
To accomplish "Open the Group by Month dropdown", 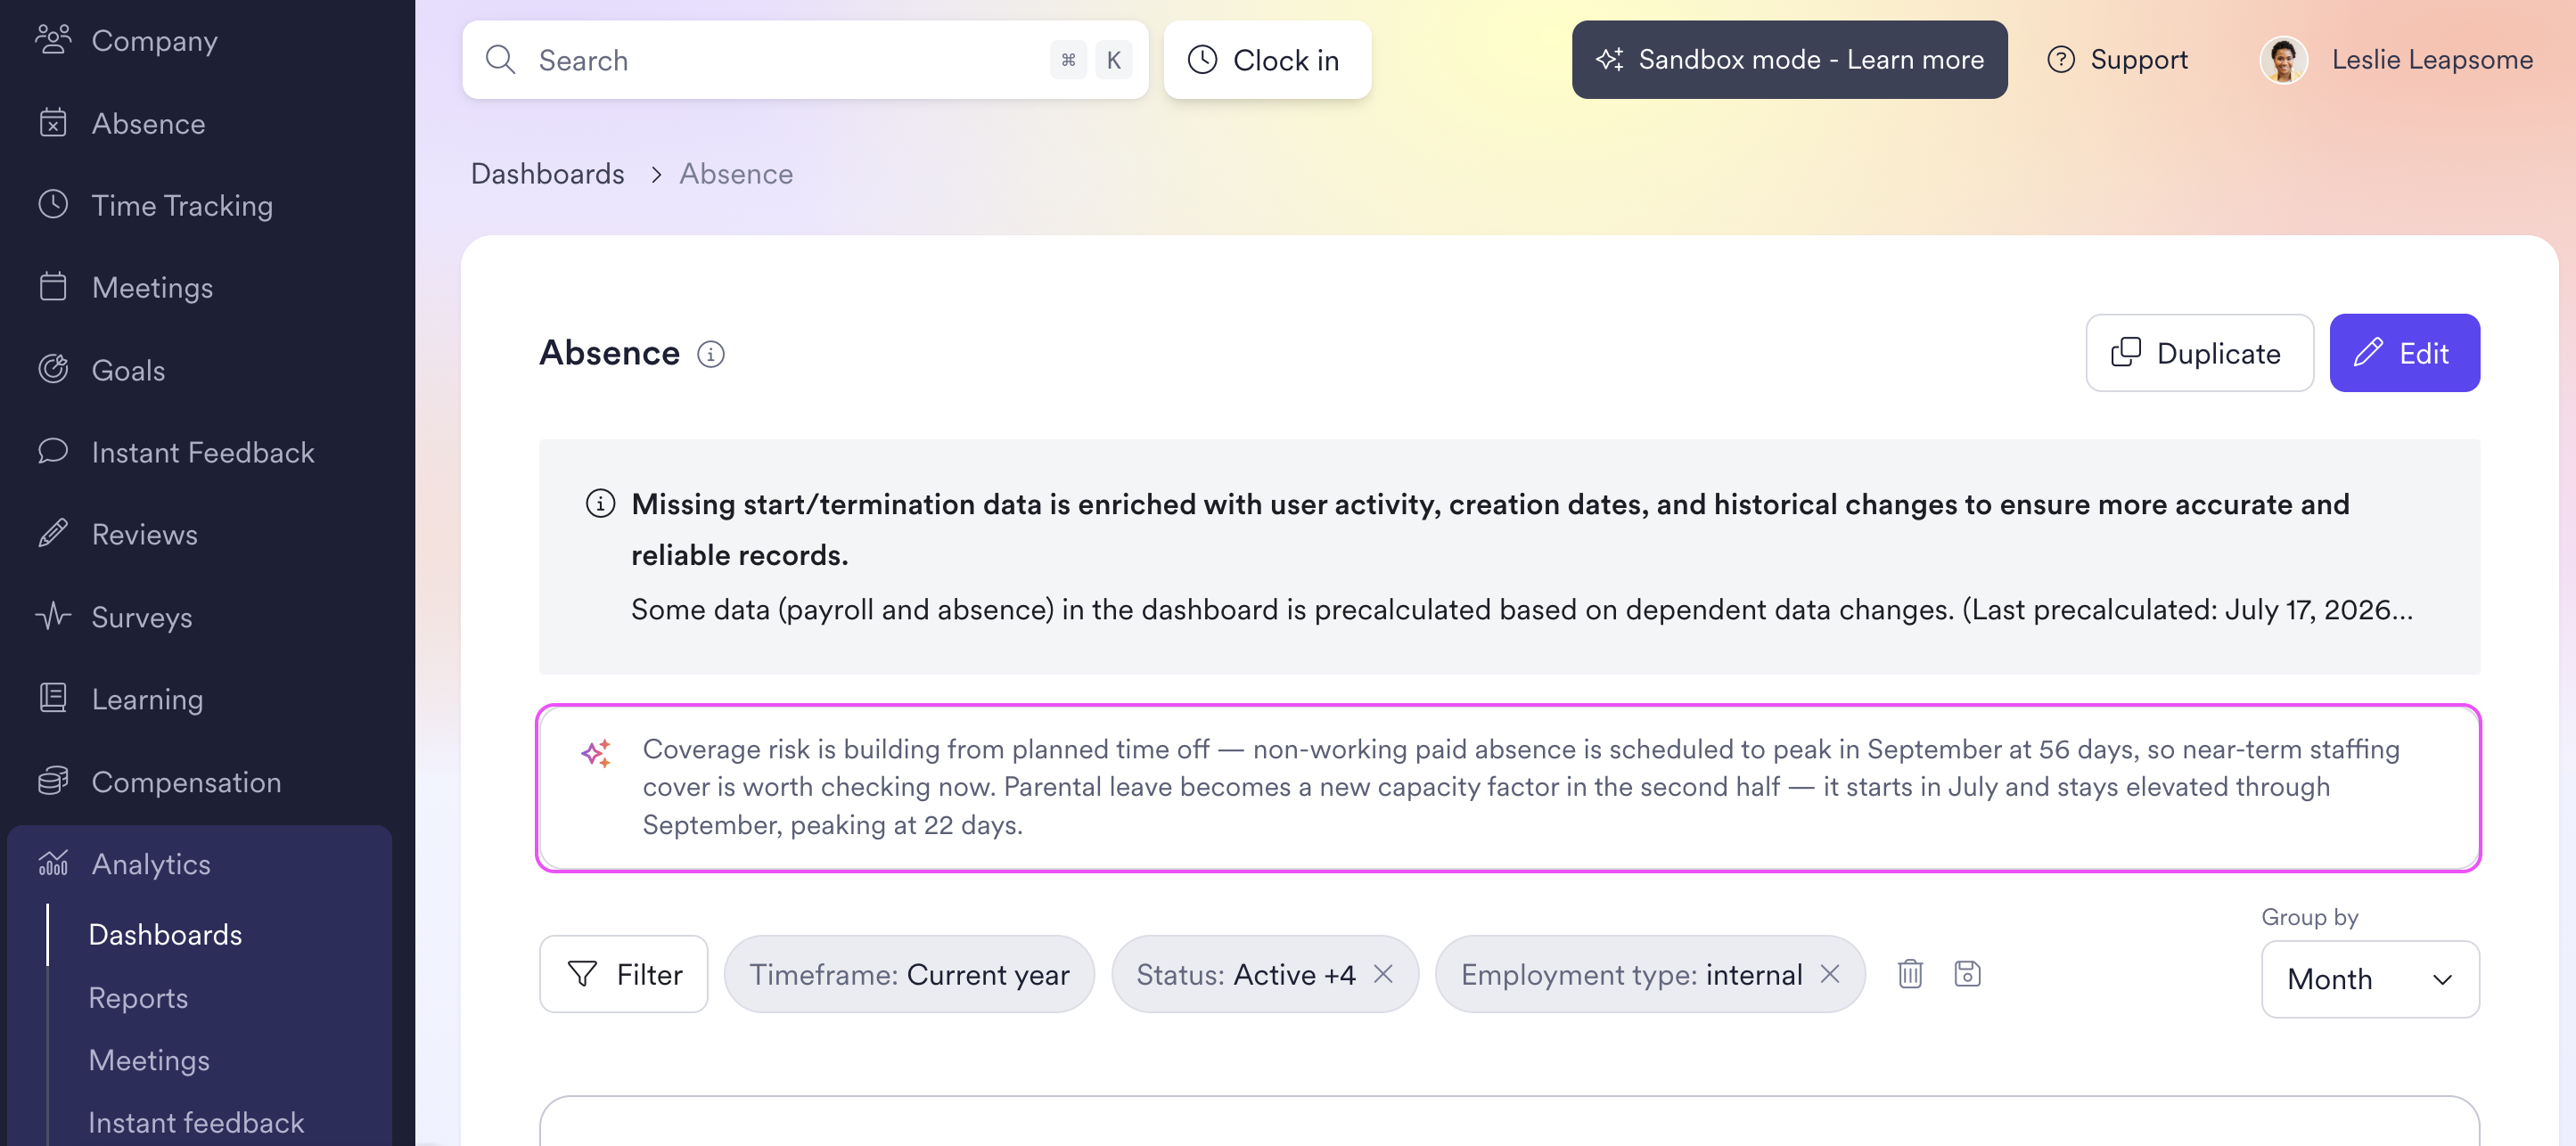I will point(2370,979).
